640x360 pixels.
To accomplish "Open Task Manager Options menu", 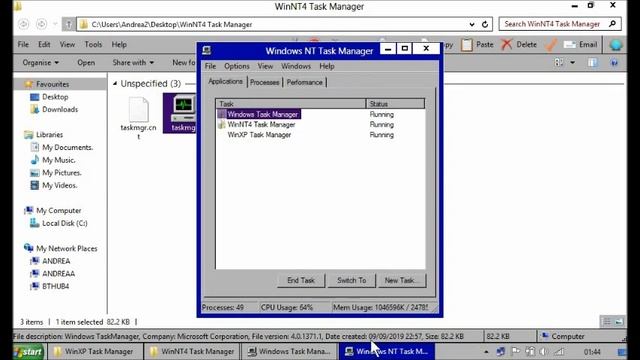I will (x=236, y=66).
